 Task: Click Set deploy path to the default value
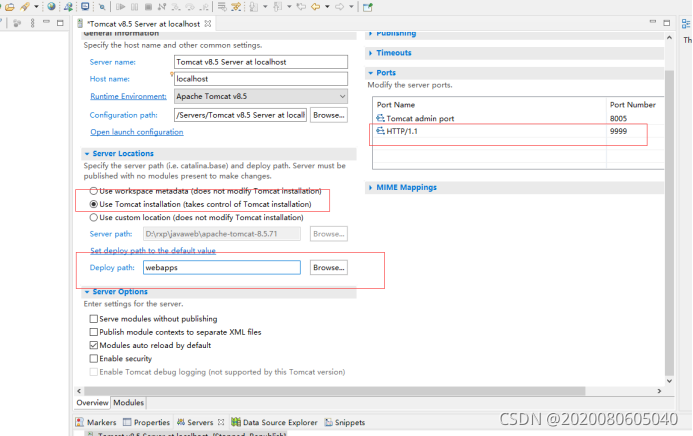pos(153,250)
